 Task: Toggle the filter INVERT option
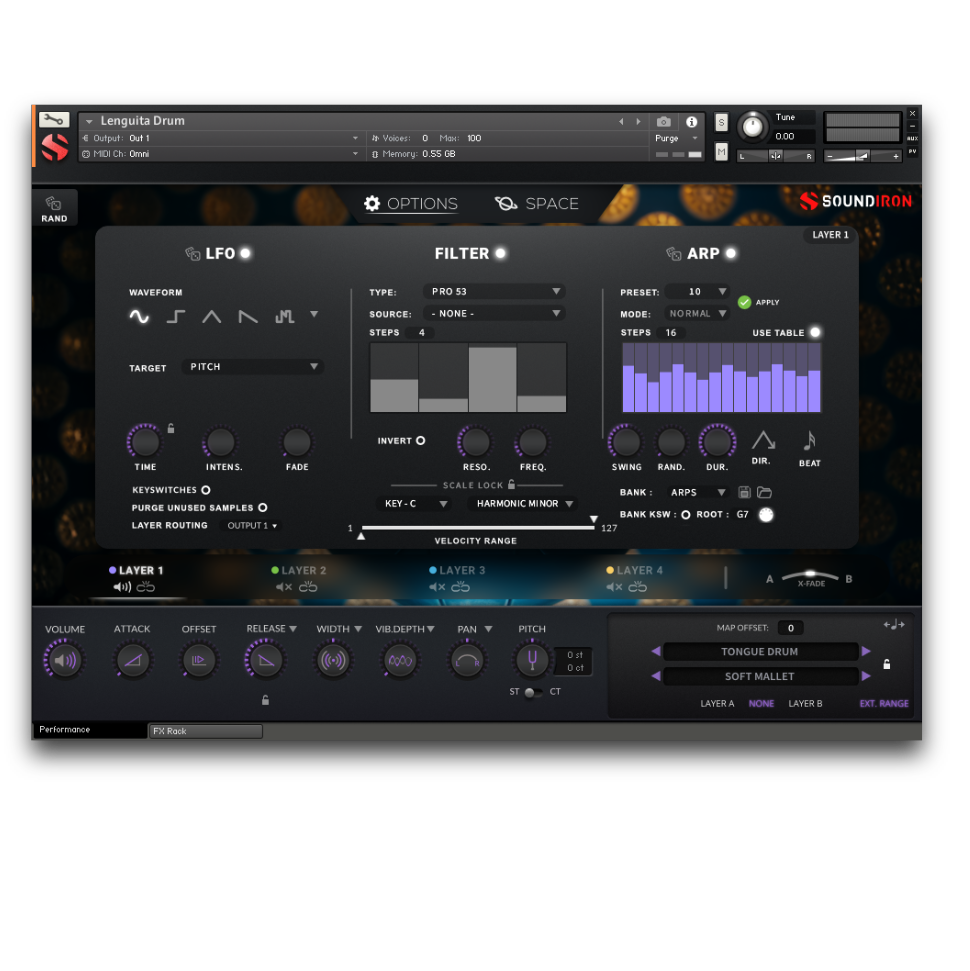(x=420, y=441)
